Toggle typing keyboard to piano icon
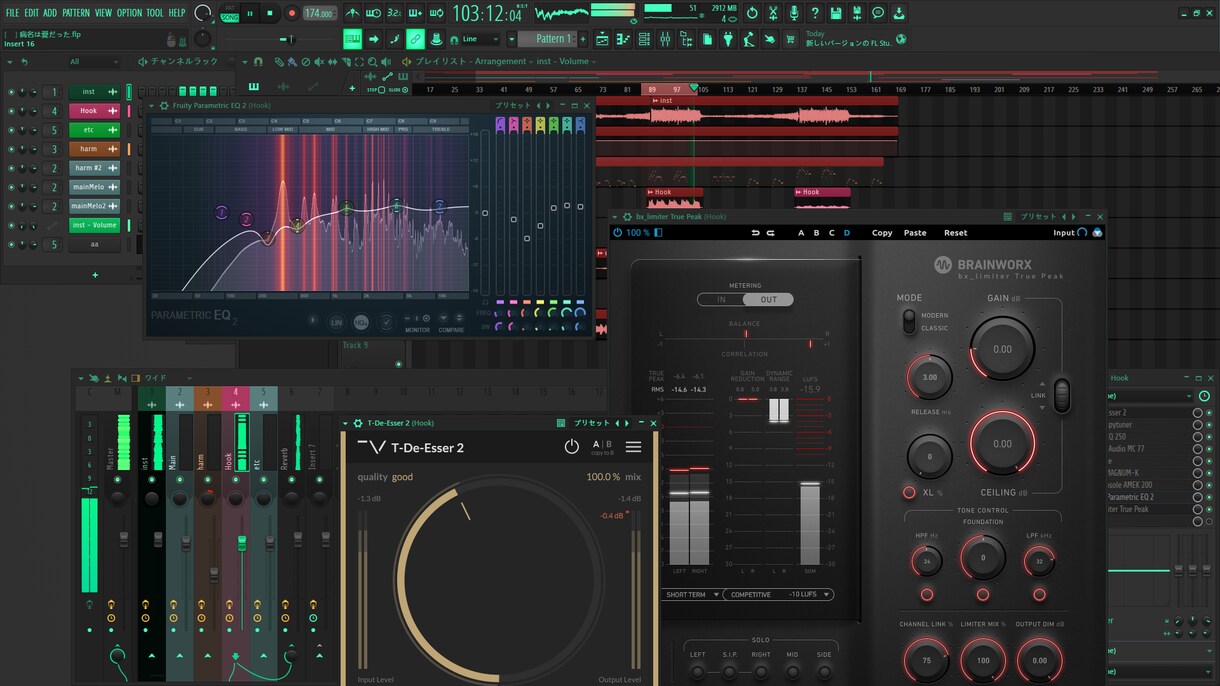Image resolution: width=1220 pixels, height=686 pixels. [352, 39]
